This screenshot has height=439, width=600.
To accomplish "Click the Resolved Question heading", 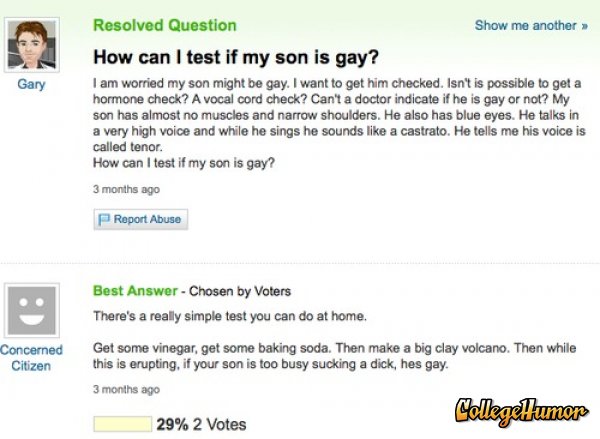I will pyautogui.click(x=164, y=25).
